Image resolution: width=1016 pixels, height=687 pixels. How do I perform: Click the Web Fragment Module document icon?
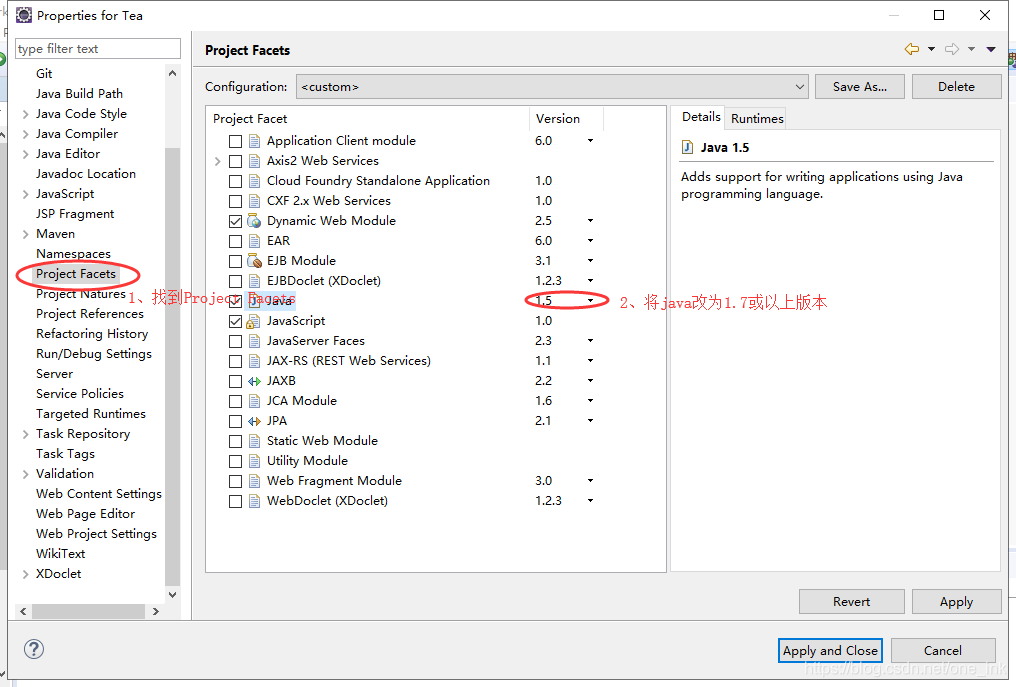pyautogui.click(x=254, y=482)
